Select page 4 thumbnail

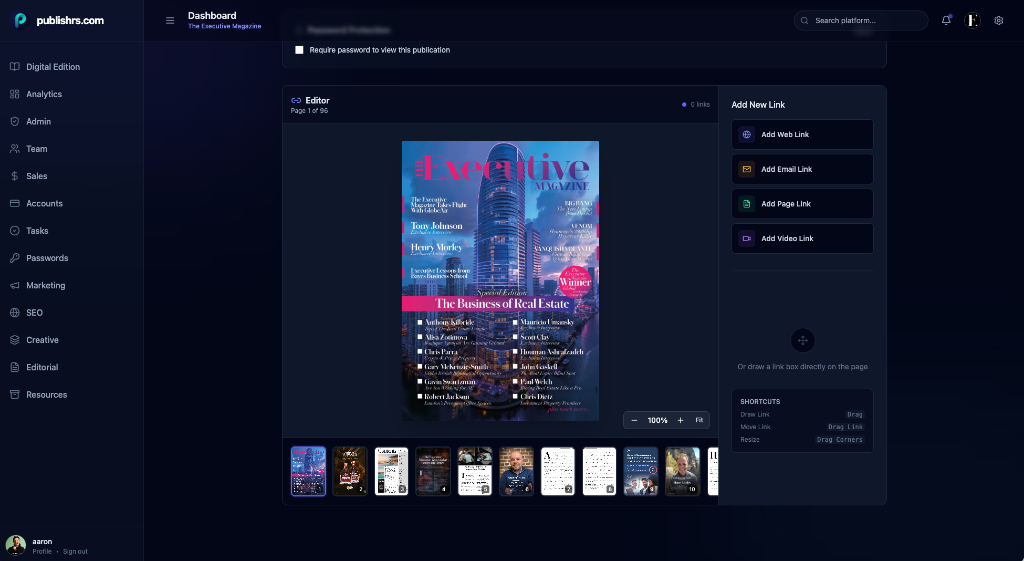coord(433,472)
